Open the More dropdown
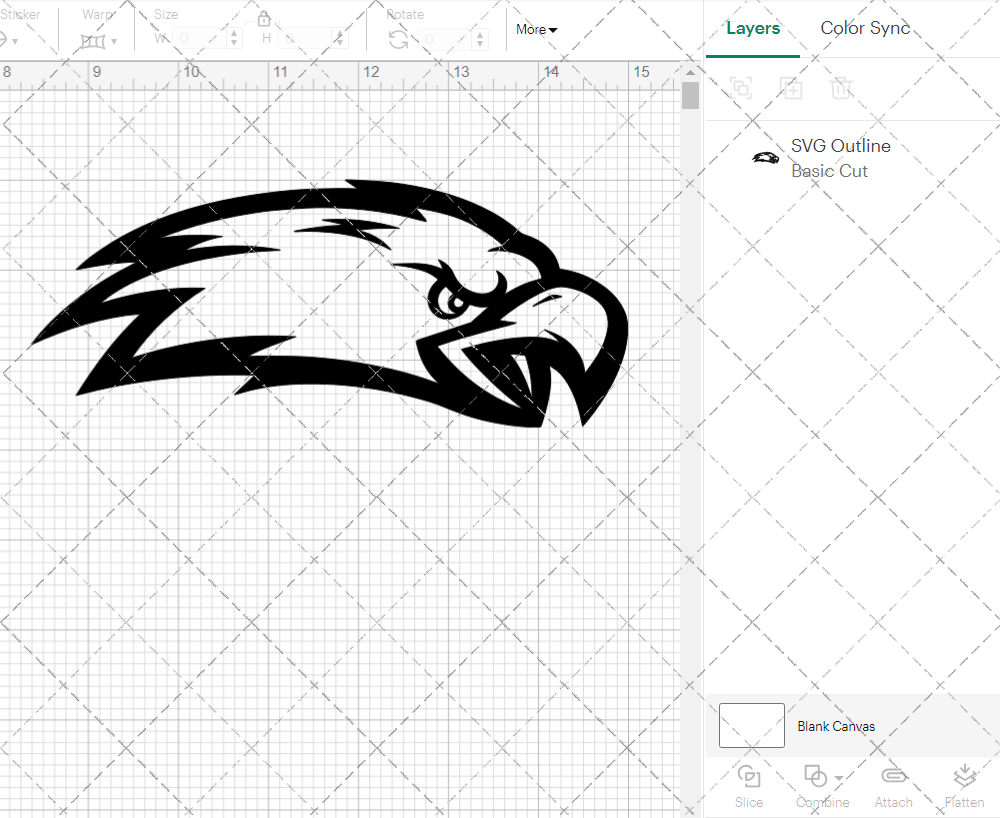Image resolution: width=1000 pixels, height=818 pixels. pos(536,30)
